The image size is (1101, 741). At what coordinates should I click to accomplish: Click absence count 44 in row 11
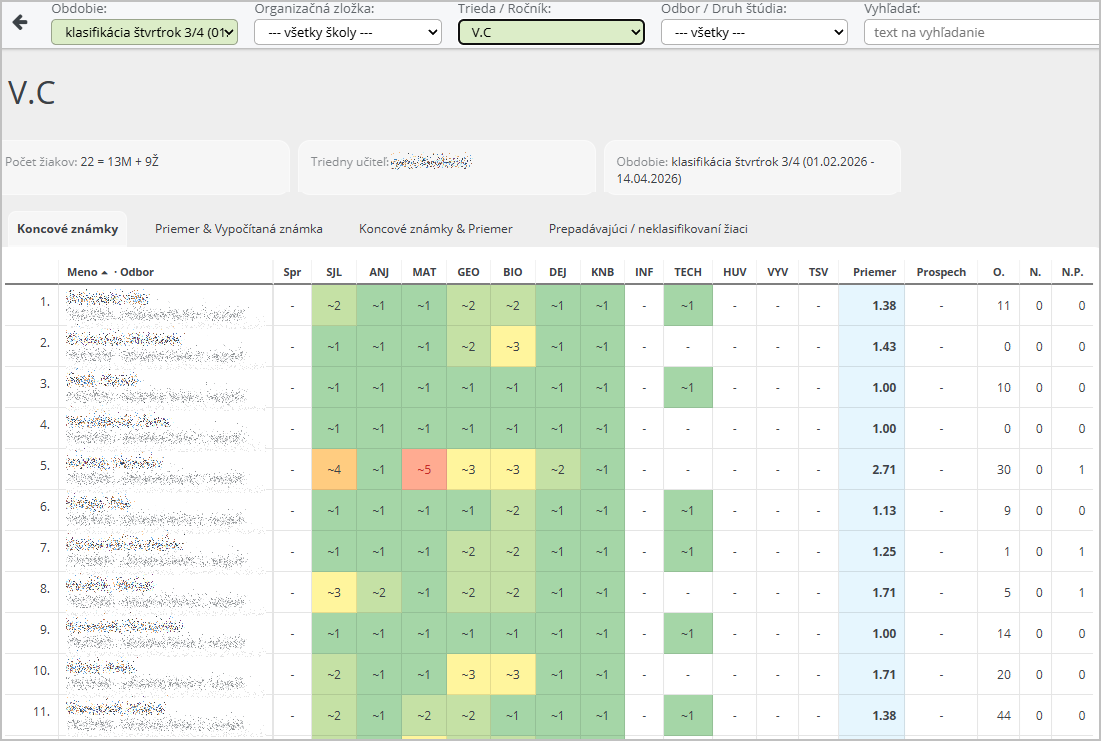1002,715
